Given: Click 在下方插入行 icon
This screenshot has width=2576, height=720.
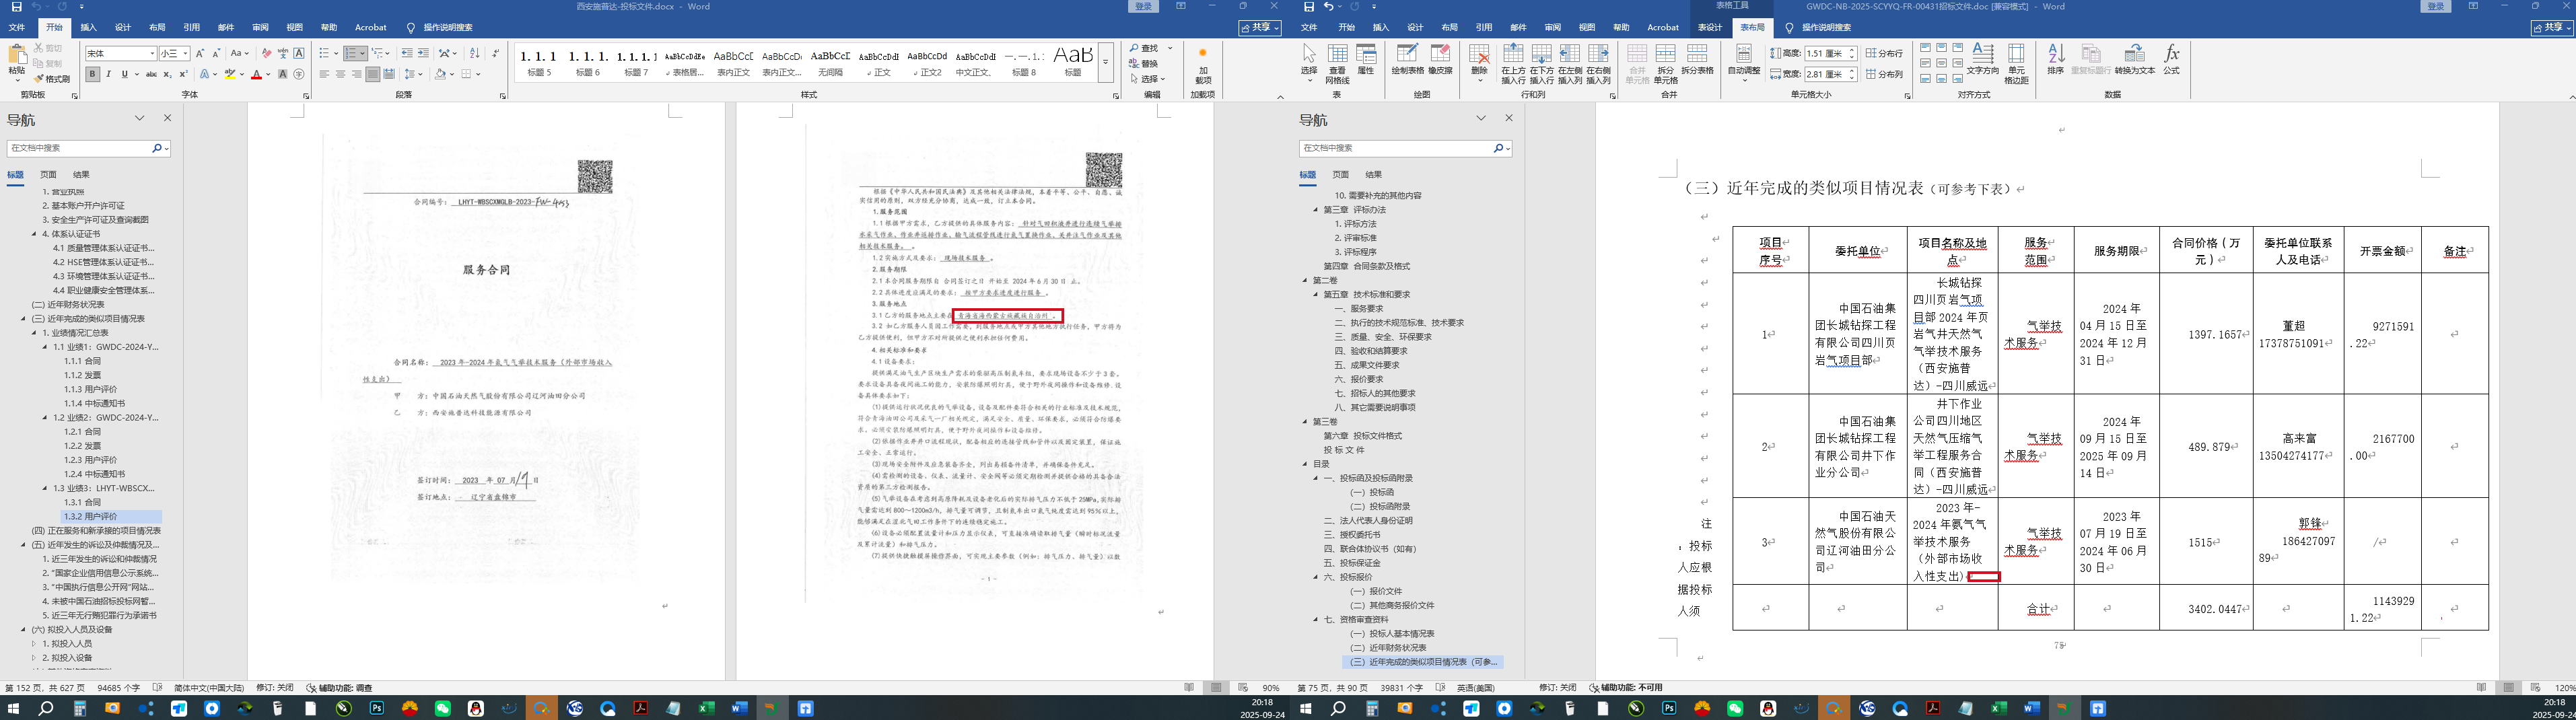Looking at the screenshot, I should click(x=1541, y=63).
